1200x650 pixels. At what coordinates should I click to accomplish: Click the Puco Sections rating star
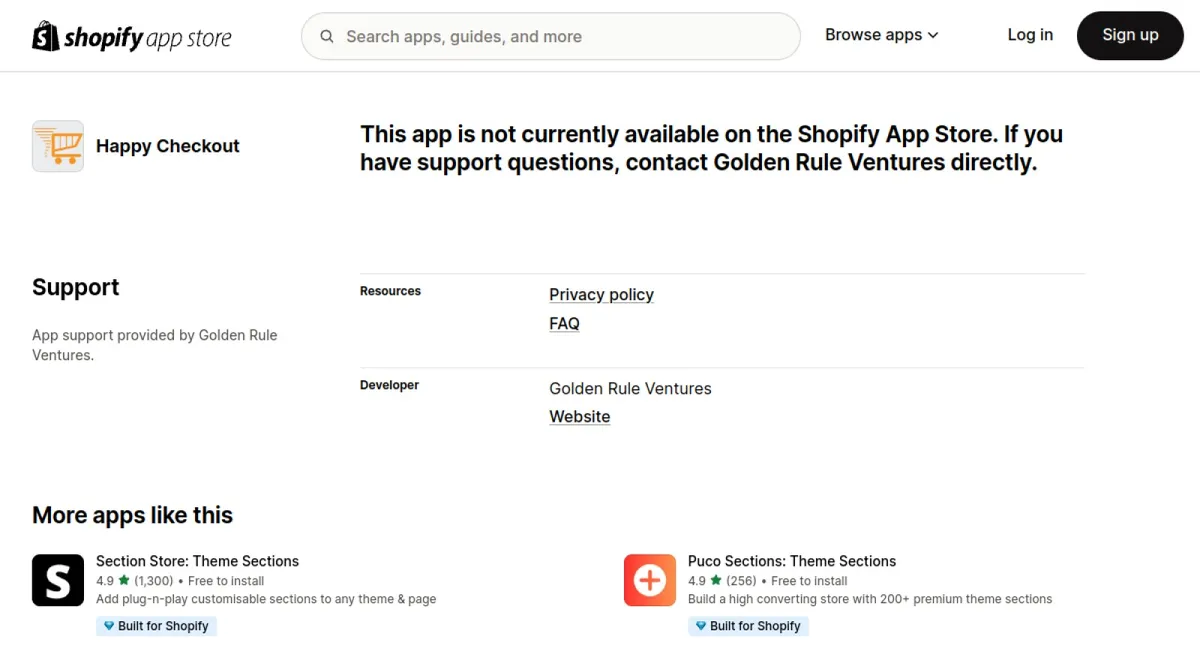[x=716, y=581]
